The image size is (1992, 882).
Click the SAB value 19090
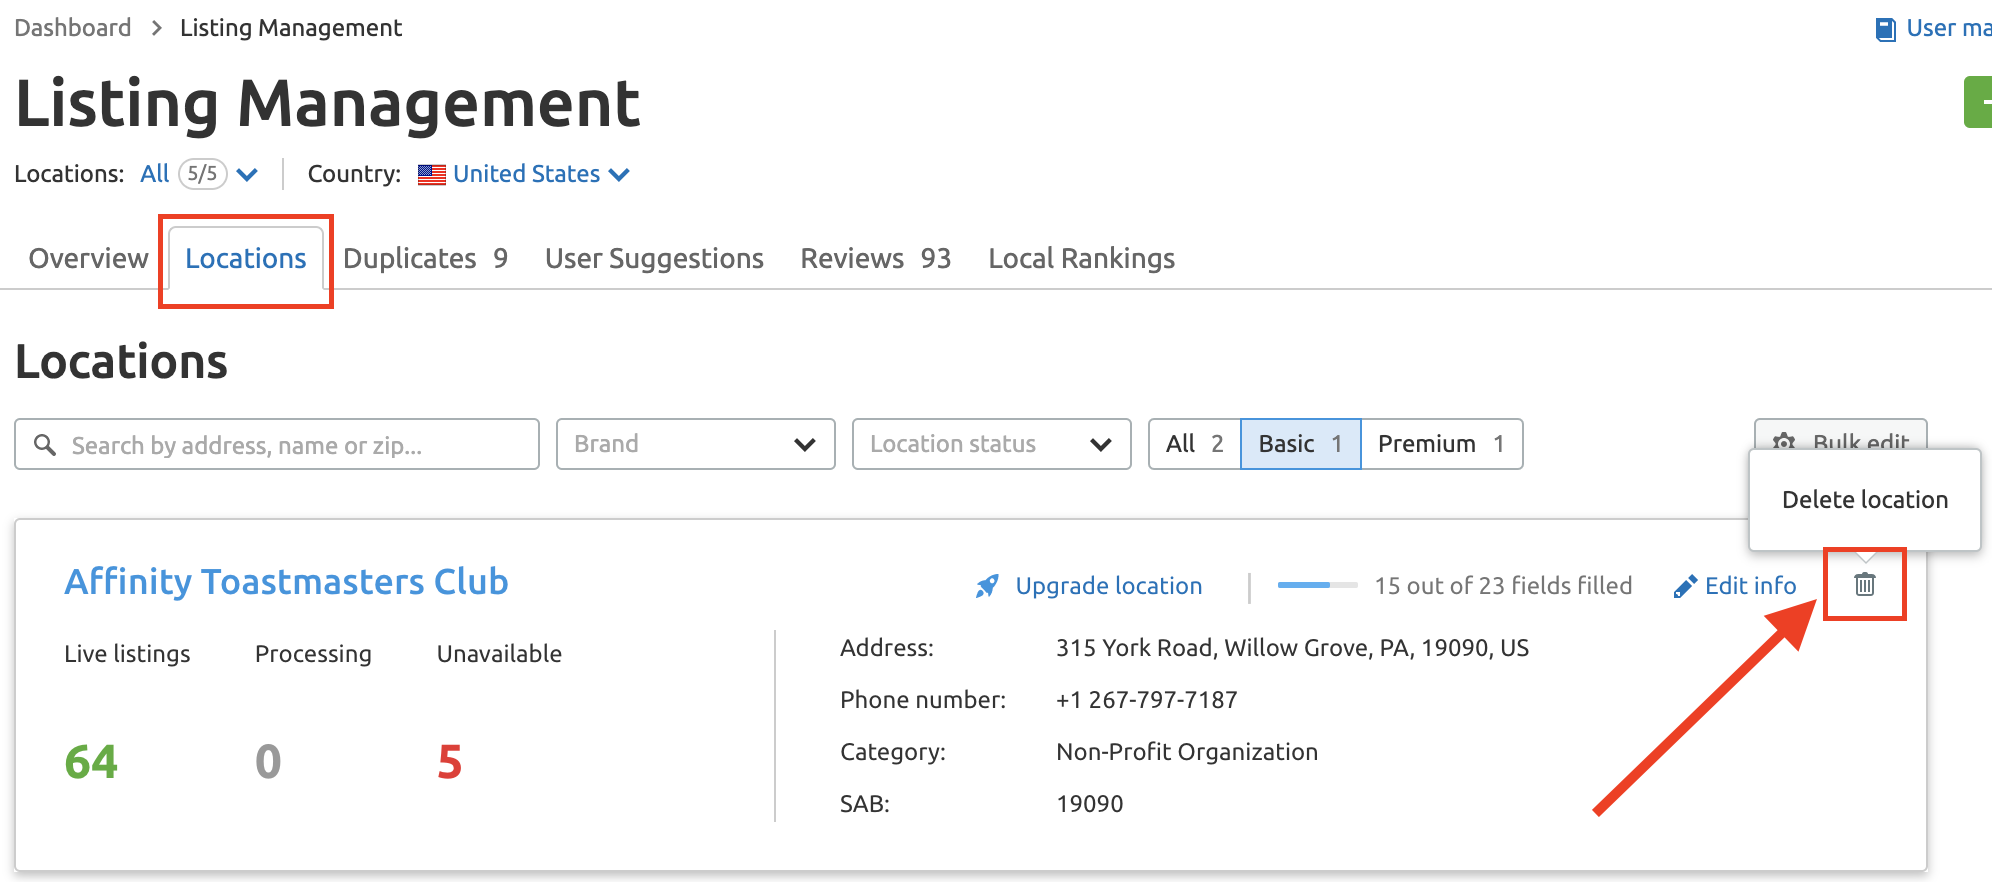1090,804
